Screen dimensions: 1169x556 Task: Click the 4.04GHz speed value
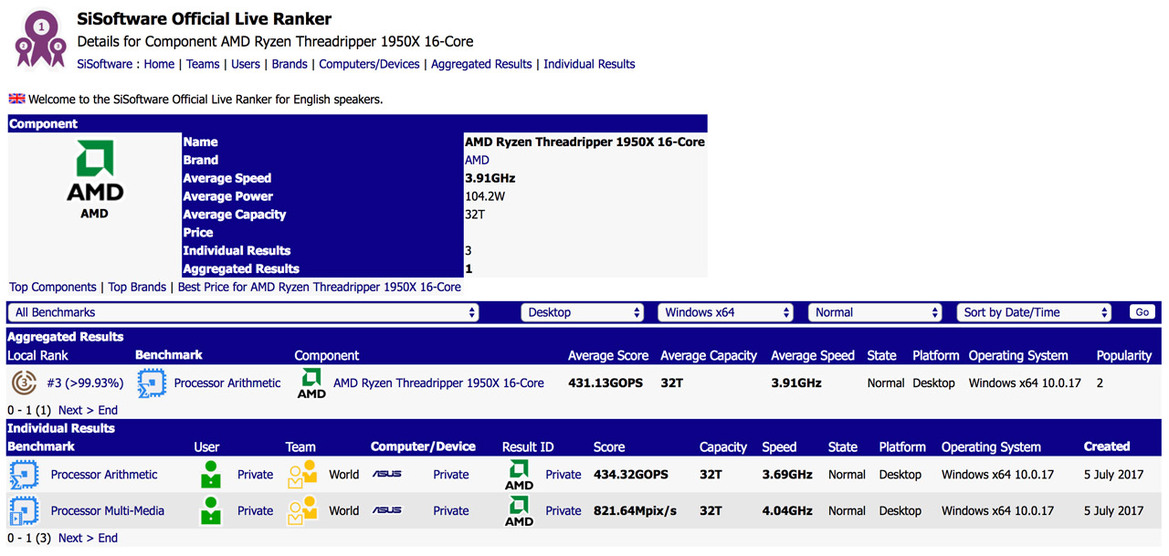[x=787, y=511]
